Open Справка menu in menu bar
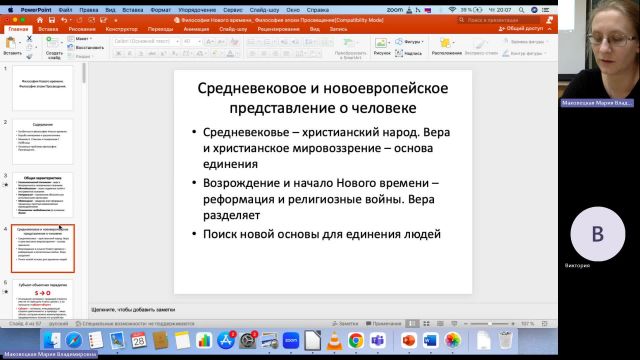The height and width of the screenshot is (360, 640). (318, 9)
